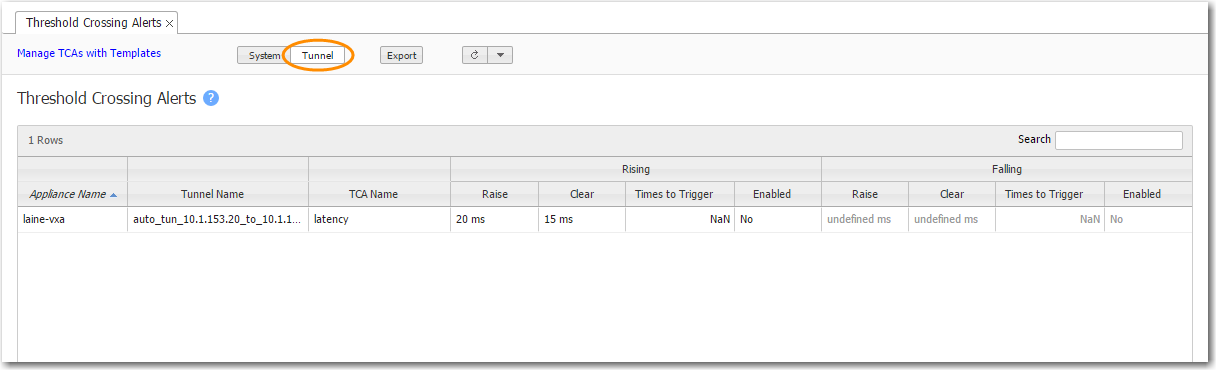The height and width of the screenshot is (370, 1216).
Task: Sort by Tunnel Name column
Action: point(218,194)
